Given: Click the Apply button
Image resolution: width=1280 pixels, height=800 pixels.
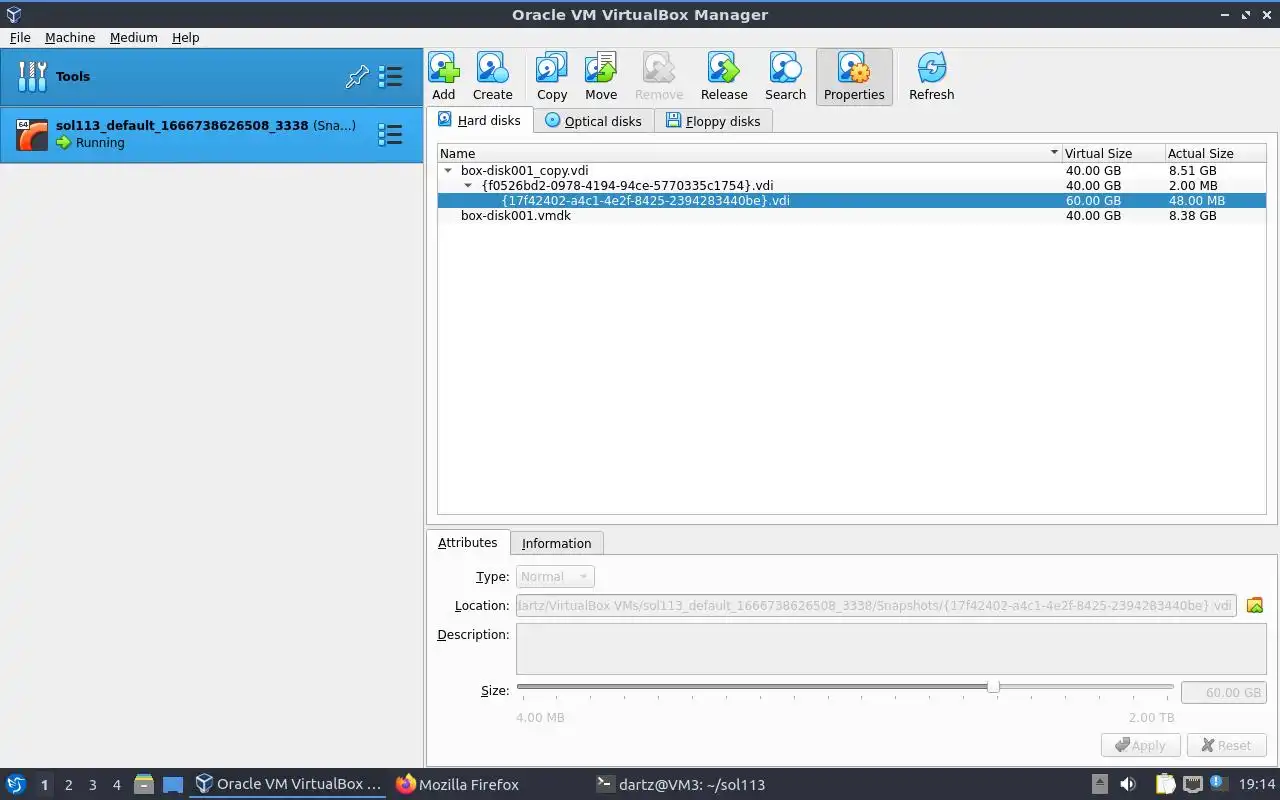Looking at the screenshot, I should [1141, 745].
